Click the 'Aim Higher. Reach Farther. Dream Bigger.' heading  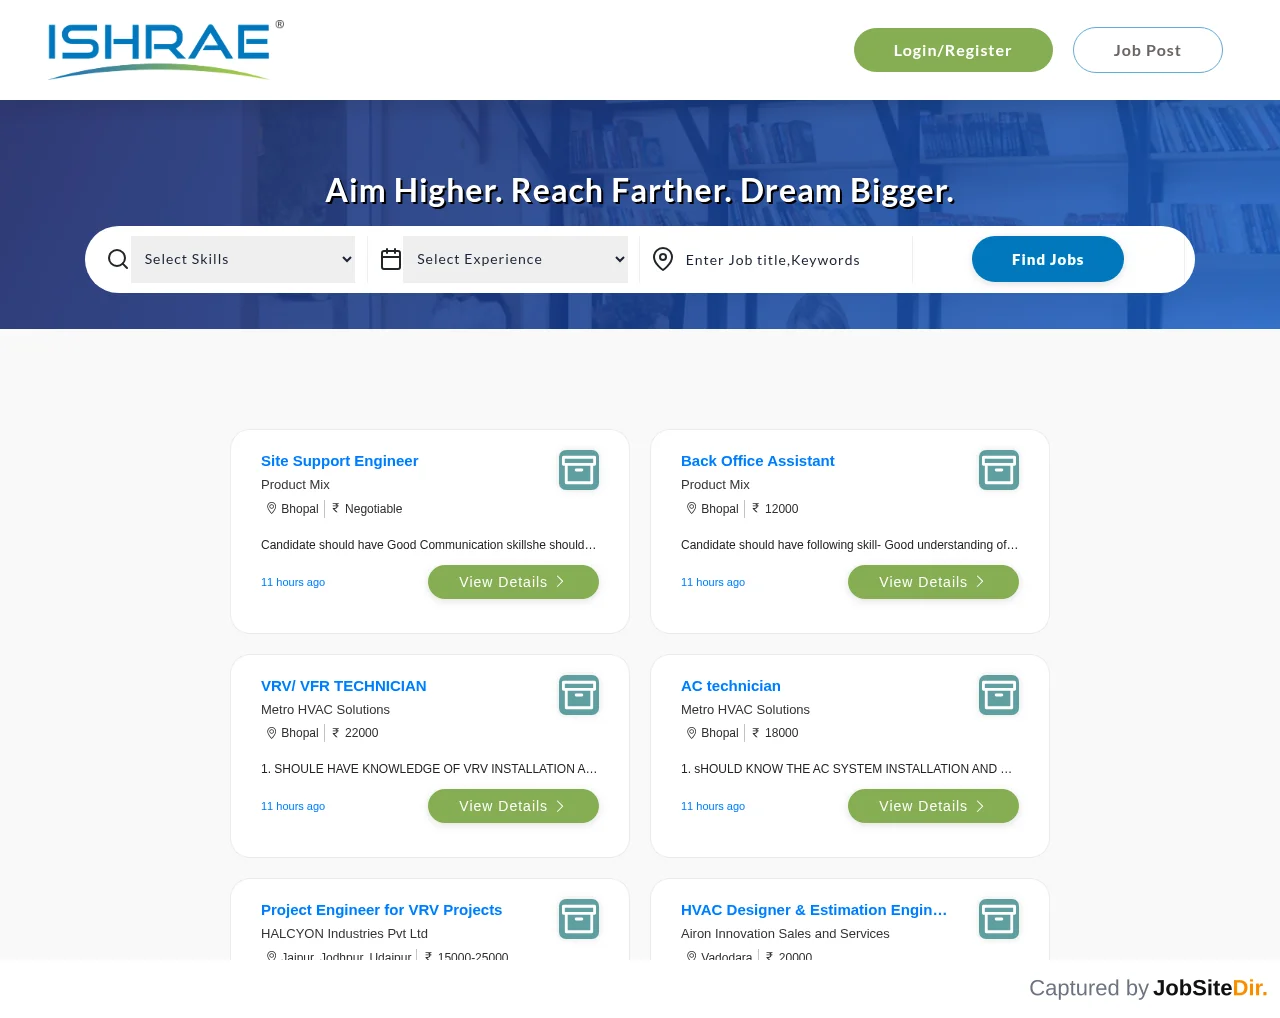click(x=640, y=191)
